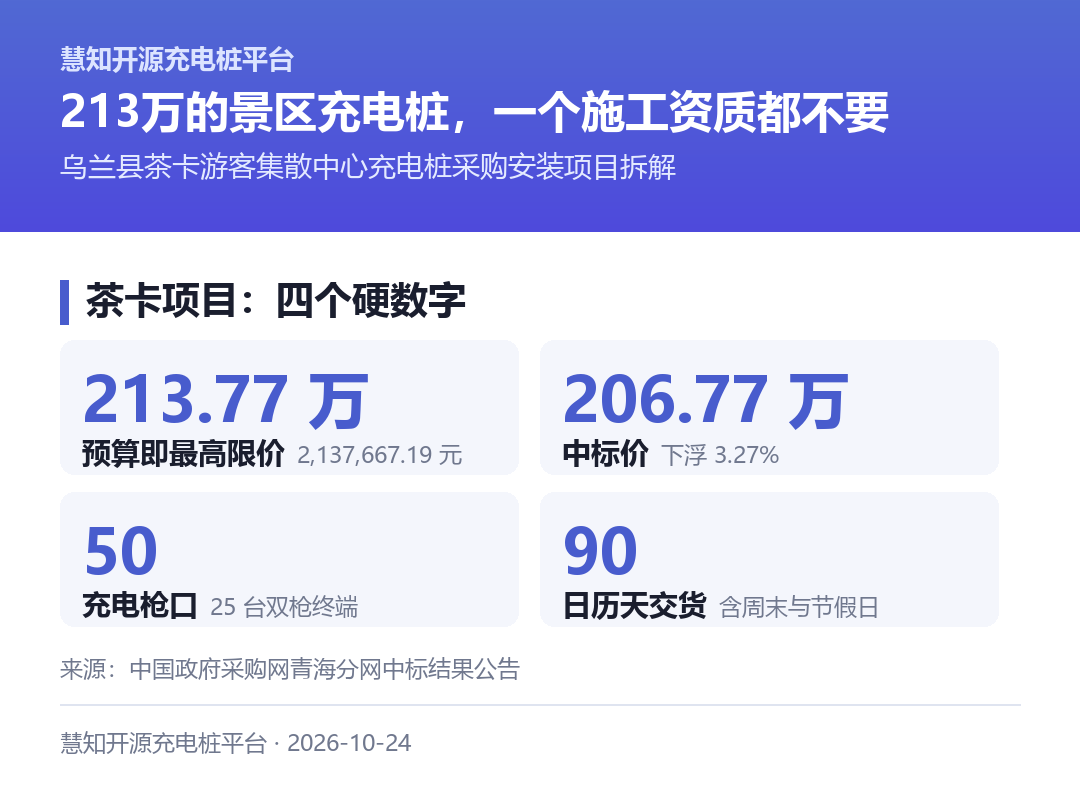This screenshot has height=794, width=1080.
Task: Click the label 中标价
Action: click(605, 454)
